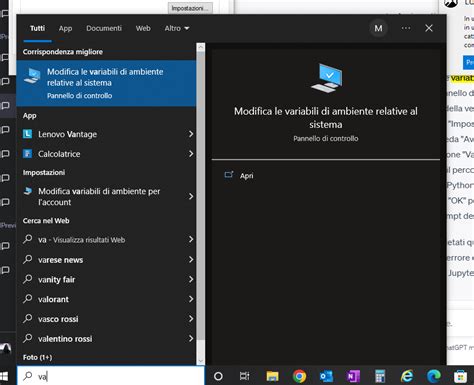Open Microsoft Store from the taskbar
The image size is (474, 385).
(460, 377)
